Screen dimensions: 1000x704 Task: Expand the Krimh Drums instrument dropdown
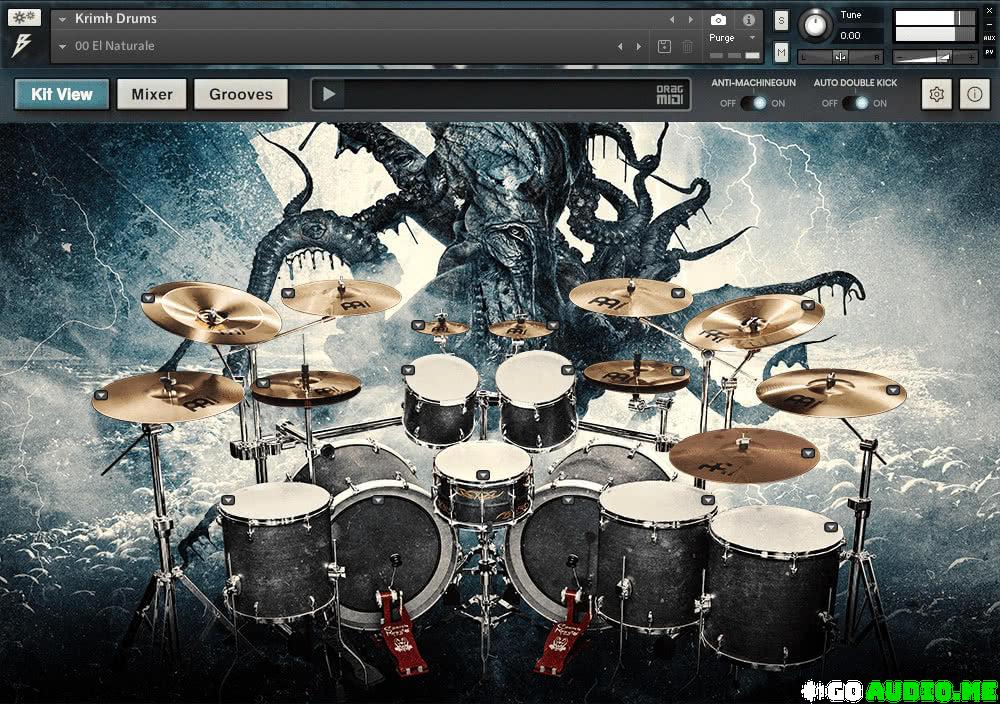(62, 19)
